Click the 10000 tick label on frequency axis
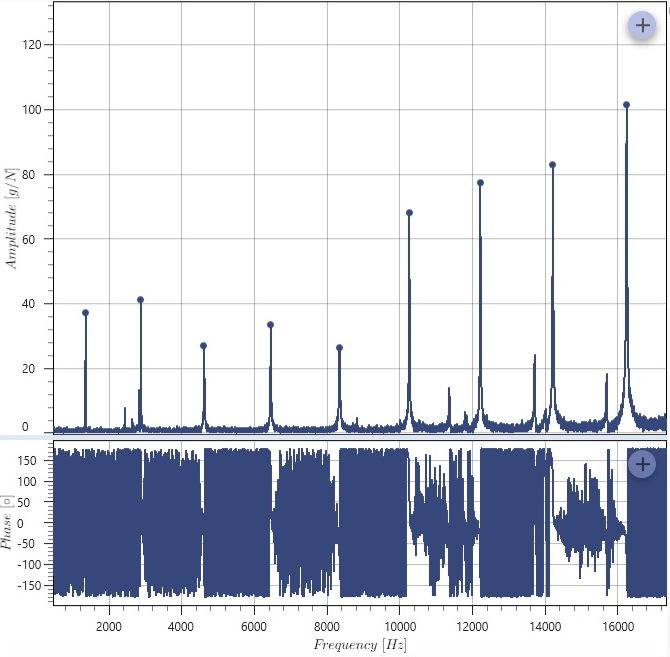Screen dimensions: 670x657 400,627
